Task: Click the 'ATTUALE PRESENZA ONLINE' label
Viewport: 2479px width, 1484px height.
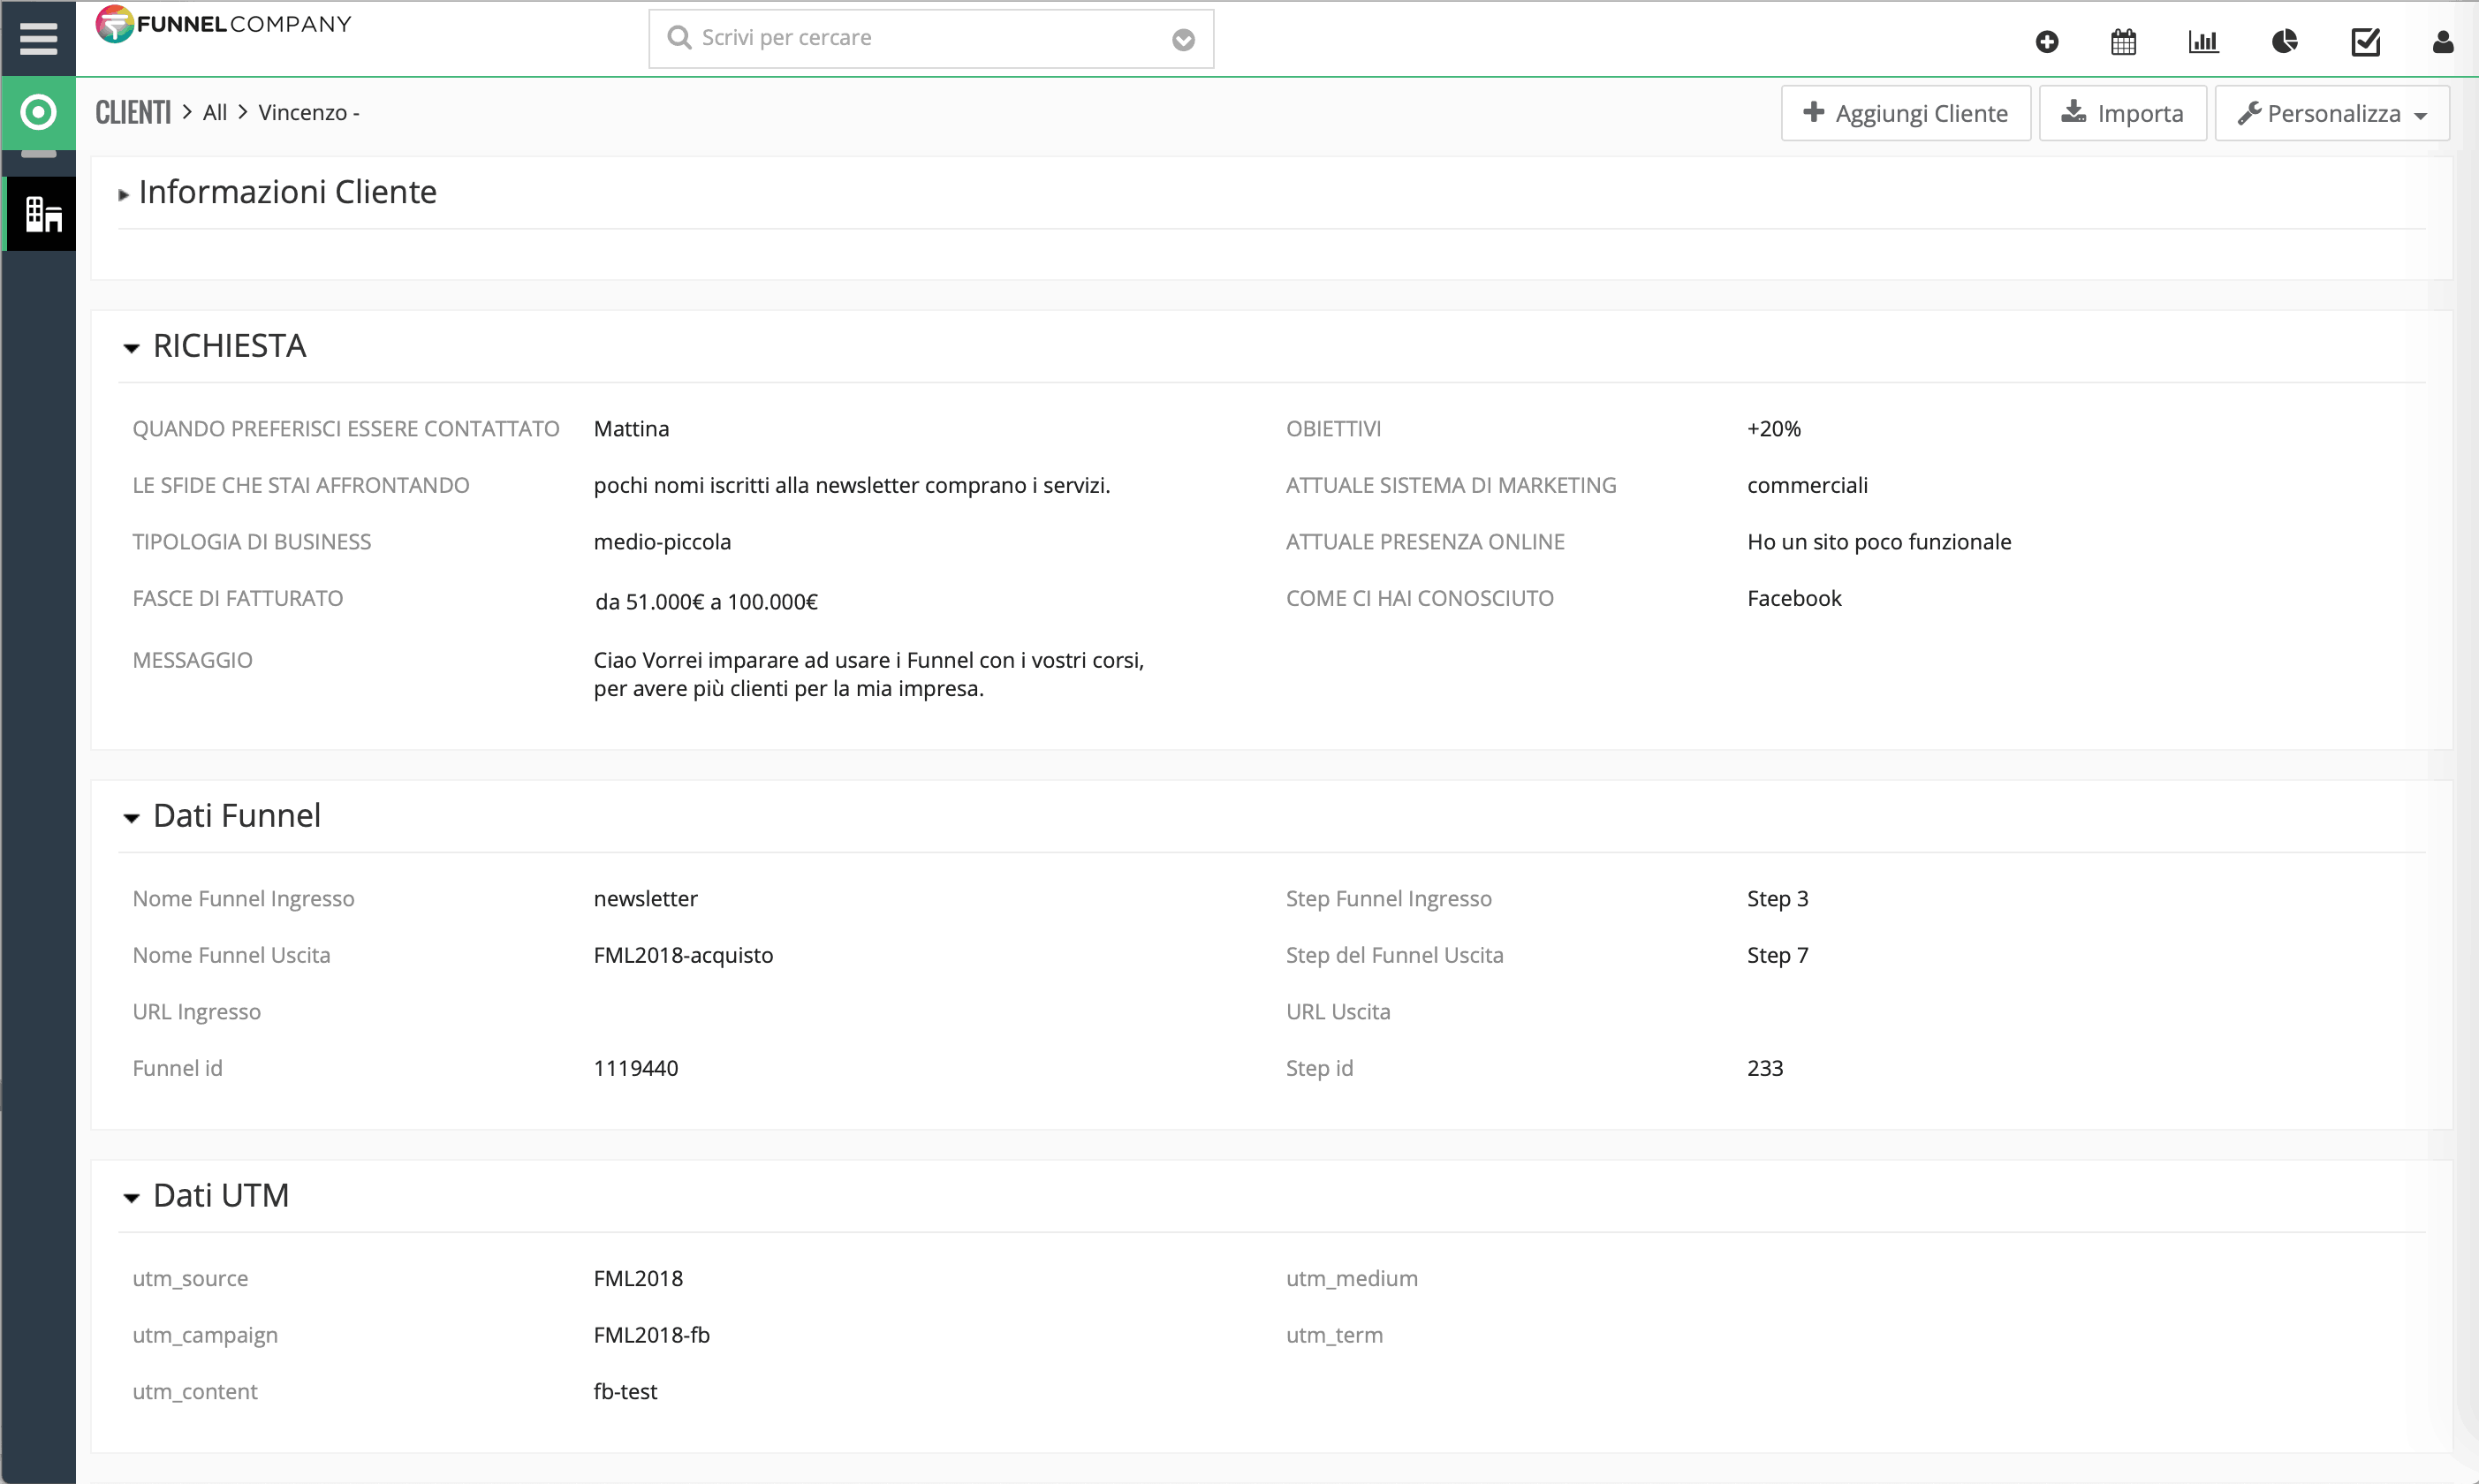Action: point(1425,542)
